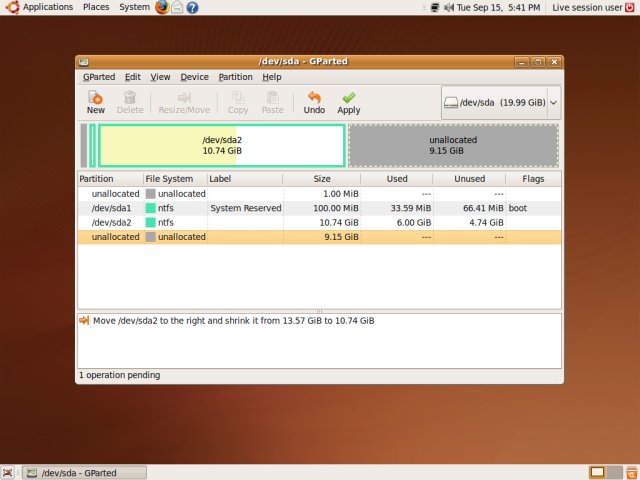The image size is (640, 480).
Task: Open the Device menu
Action: (194, 77)
